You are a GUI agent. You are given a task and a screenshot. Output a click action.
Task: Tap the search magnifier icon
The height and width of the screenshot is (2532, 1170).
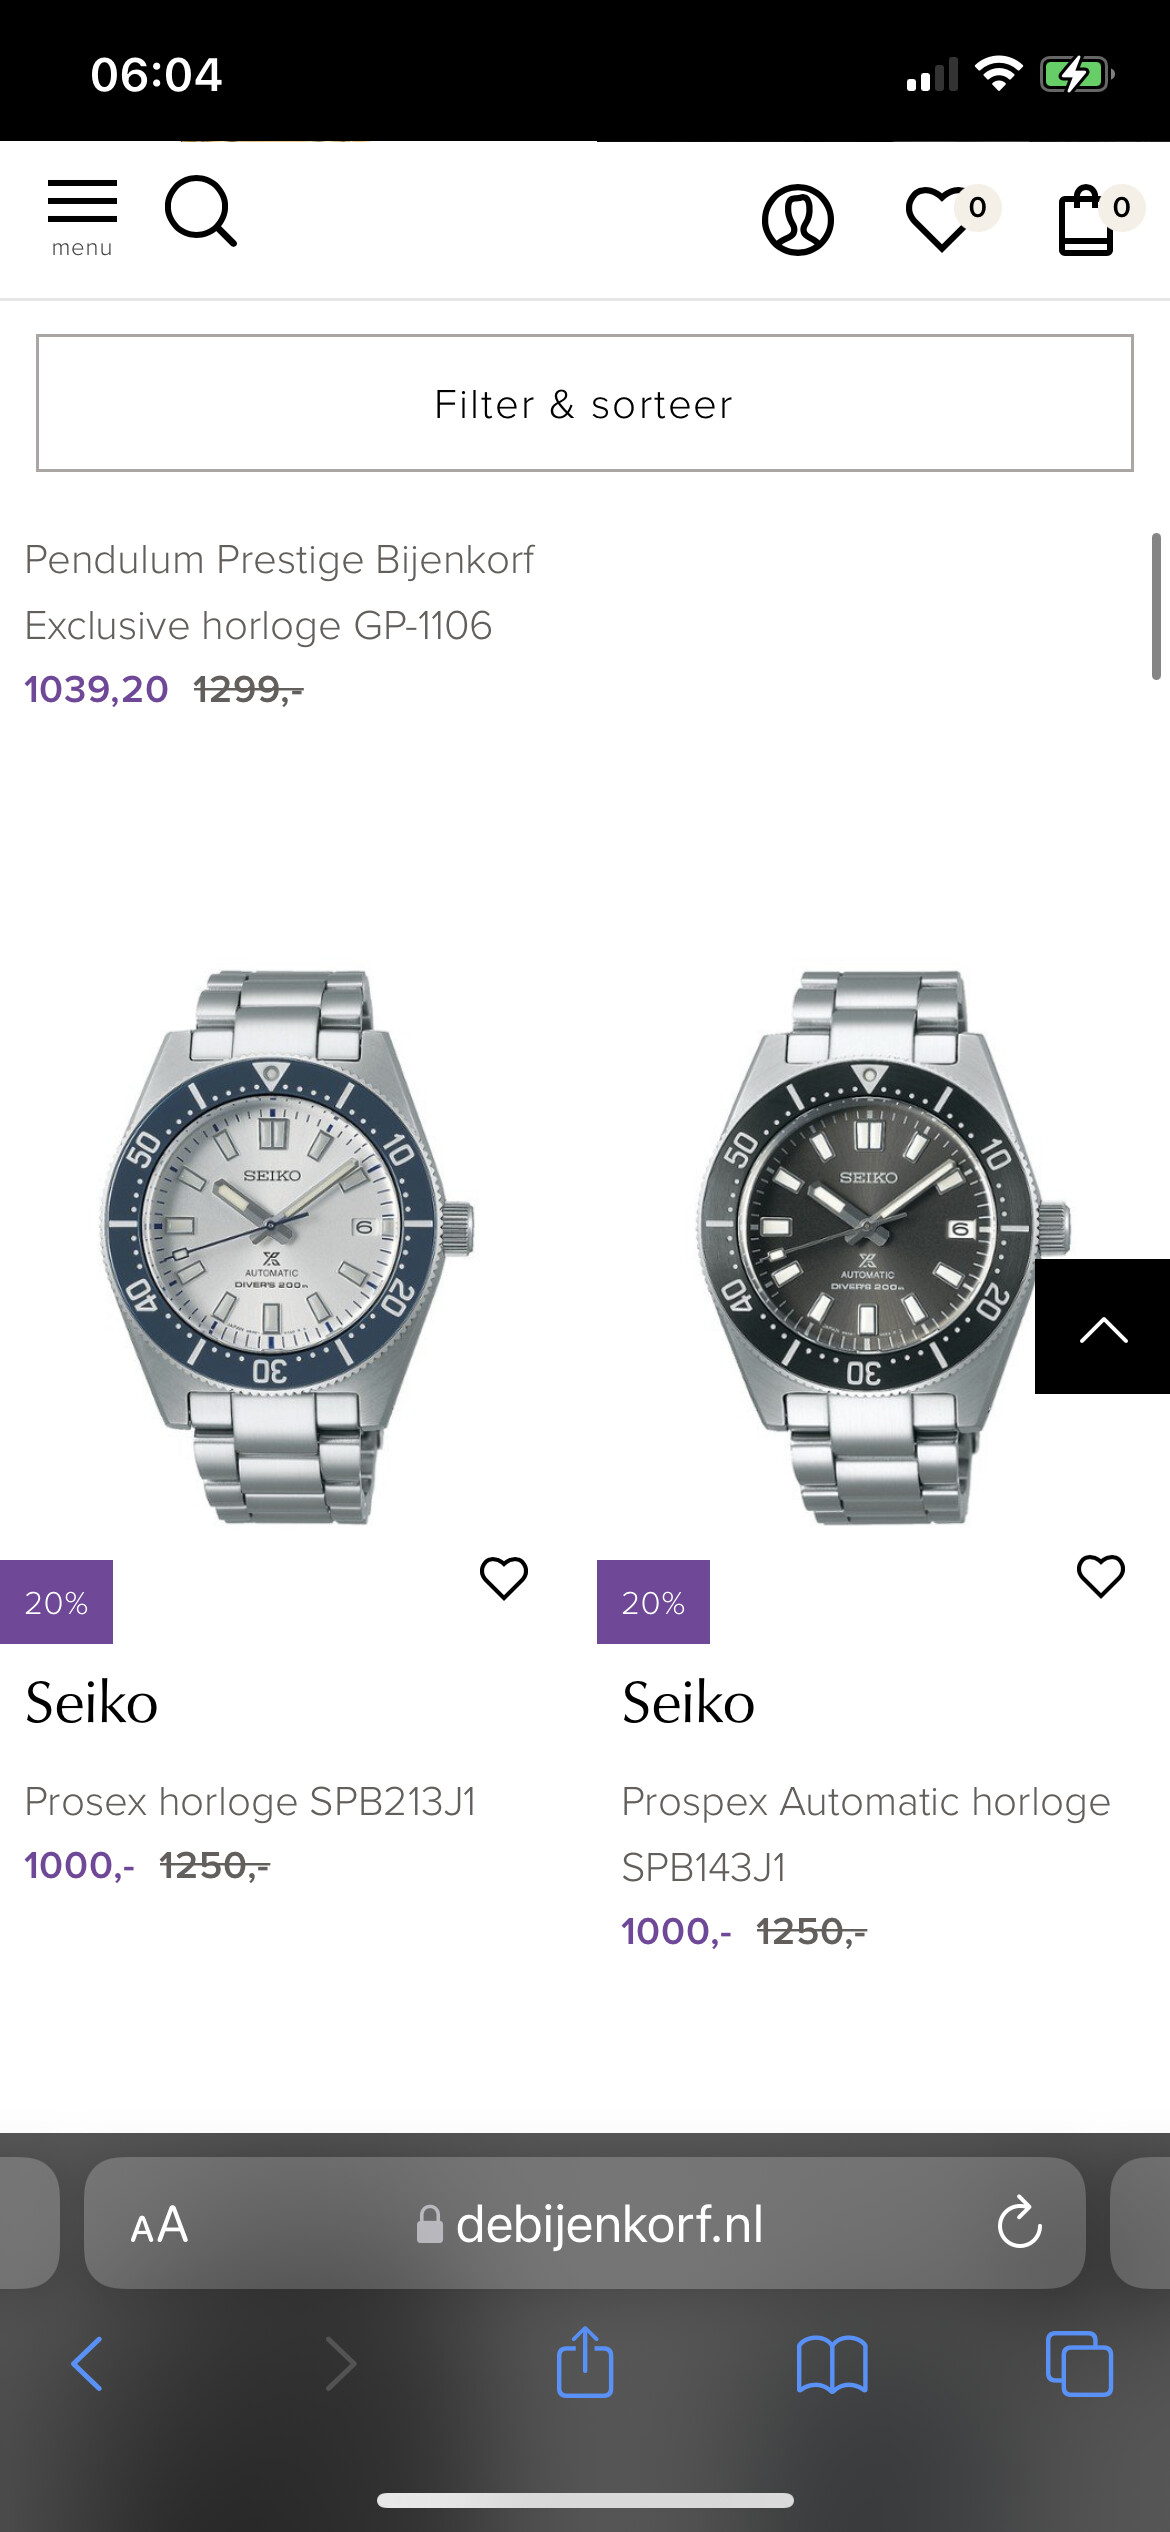tap(200, 211)
